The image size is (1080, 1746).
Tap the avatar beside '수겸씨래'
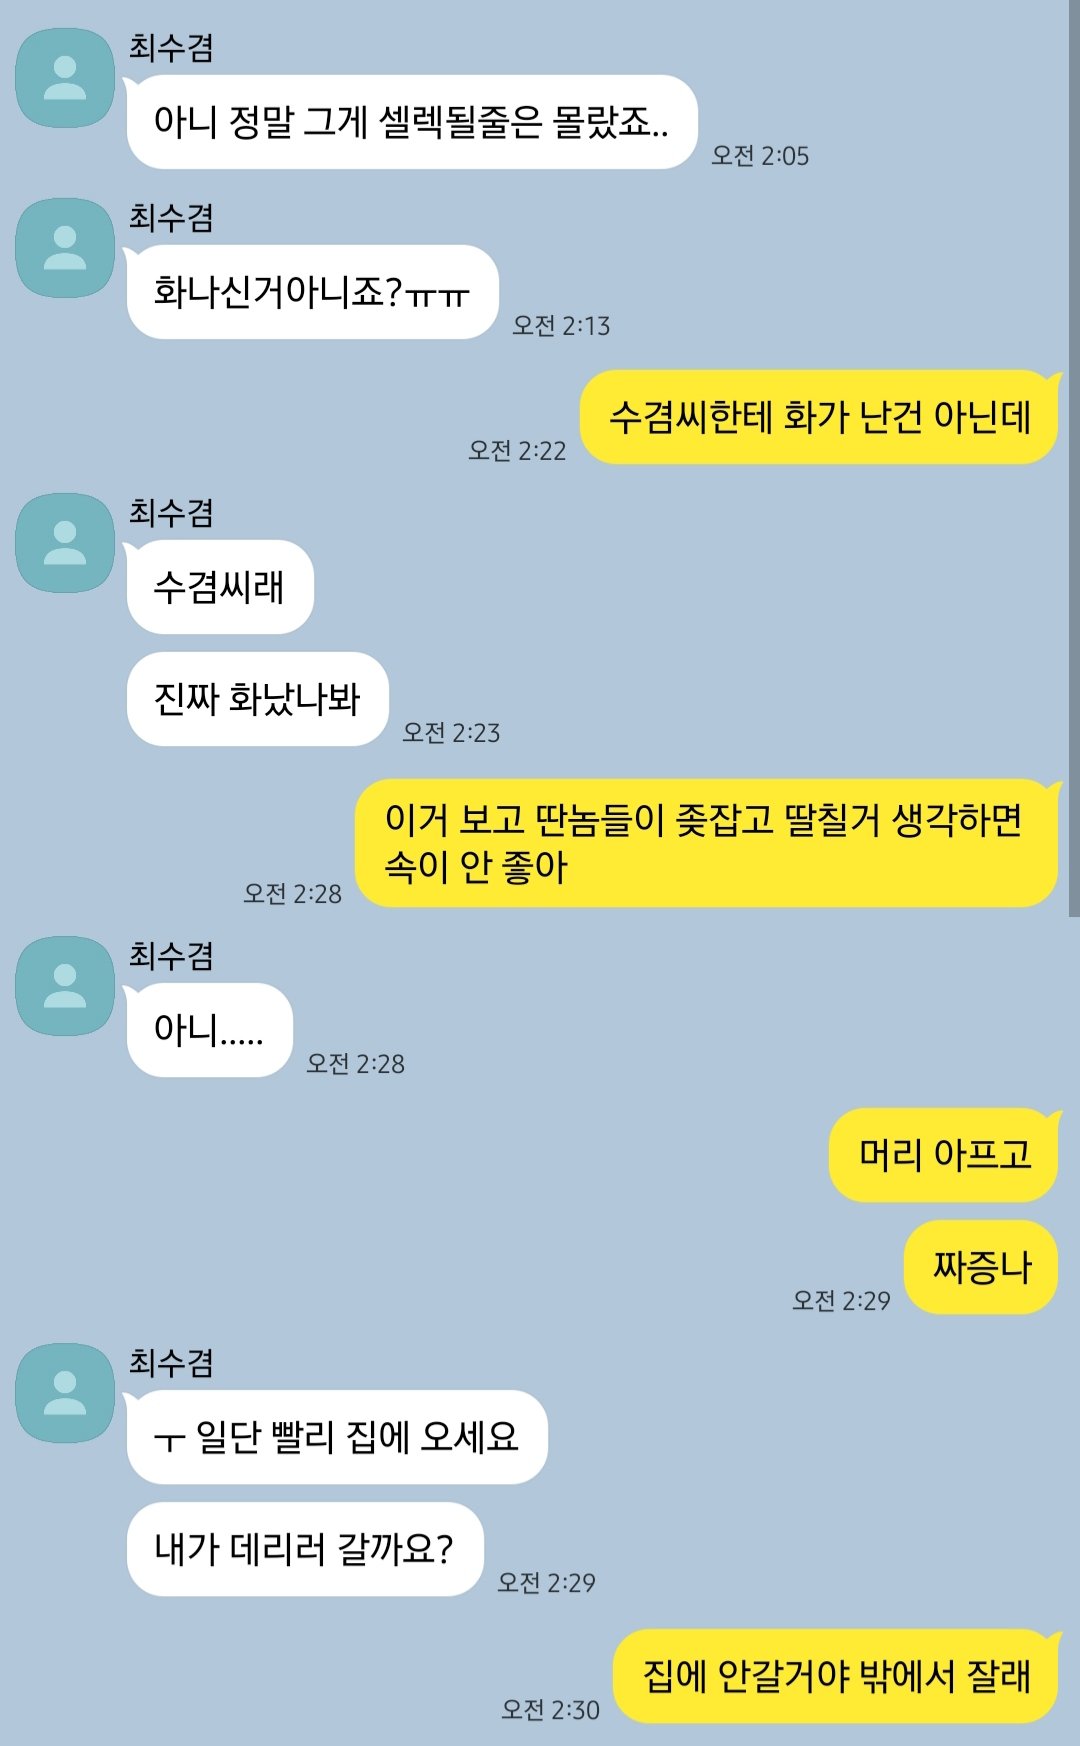pos(65,543)
